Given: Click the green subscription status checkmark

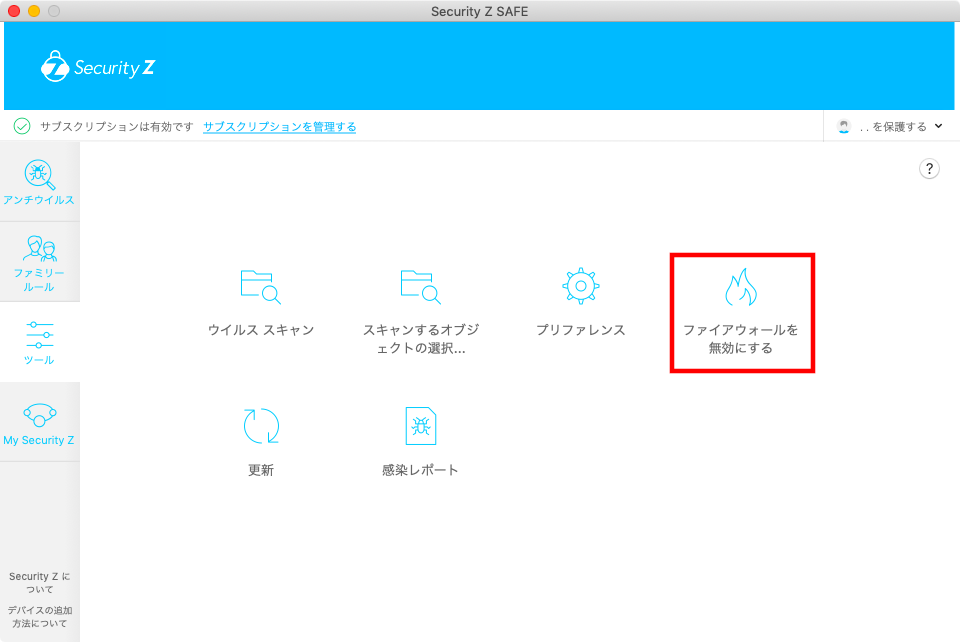Looking at the screenshot, I should [22, 127].
